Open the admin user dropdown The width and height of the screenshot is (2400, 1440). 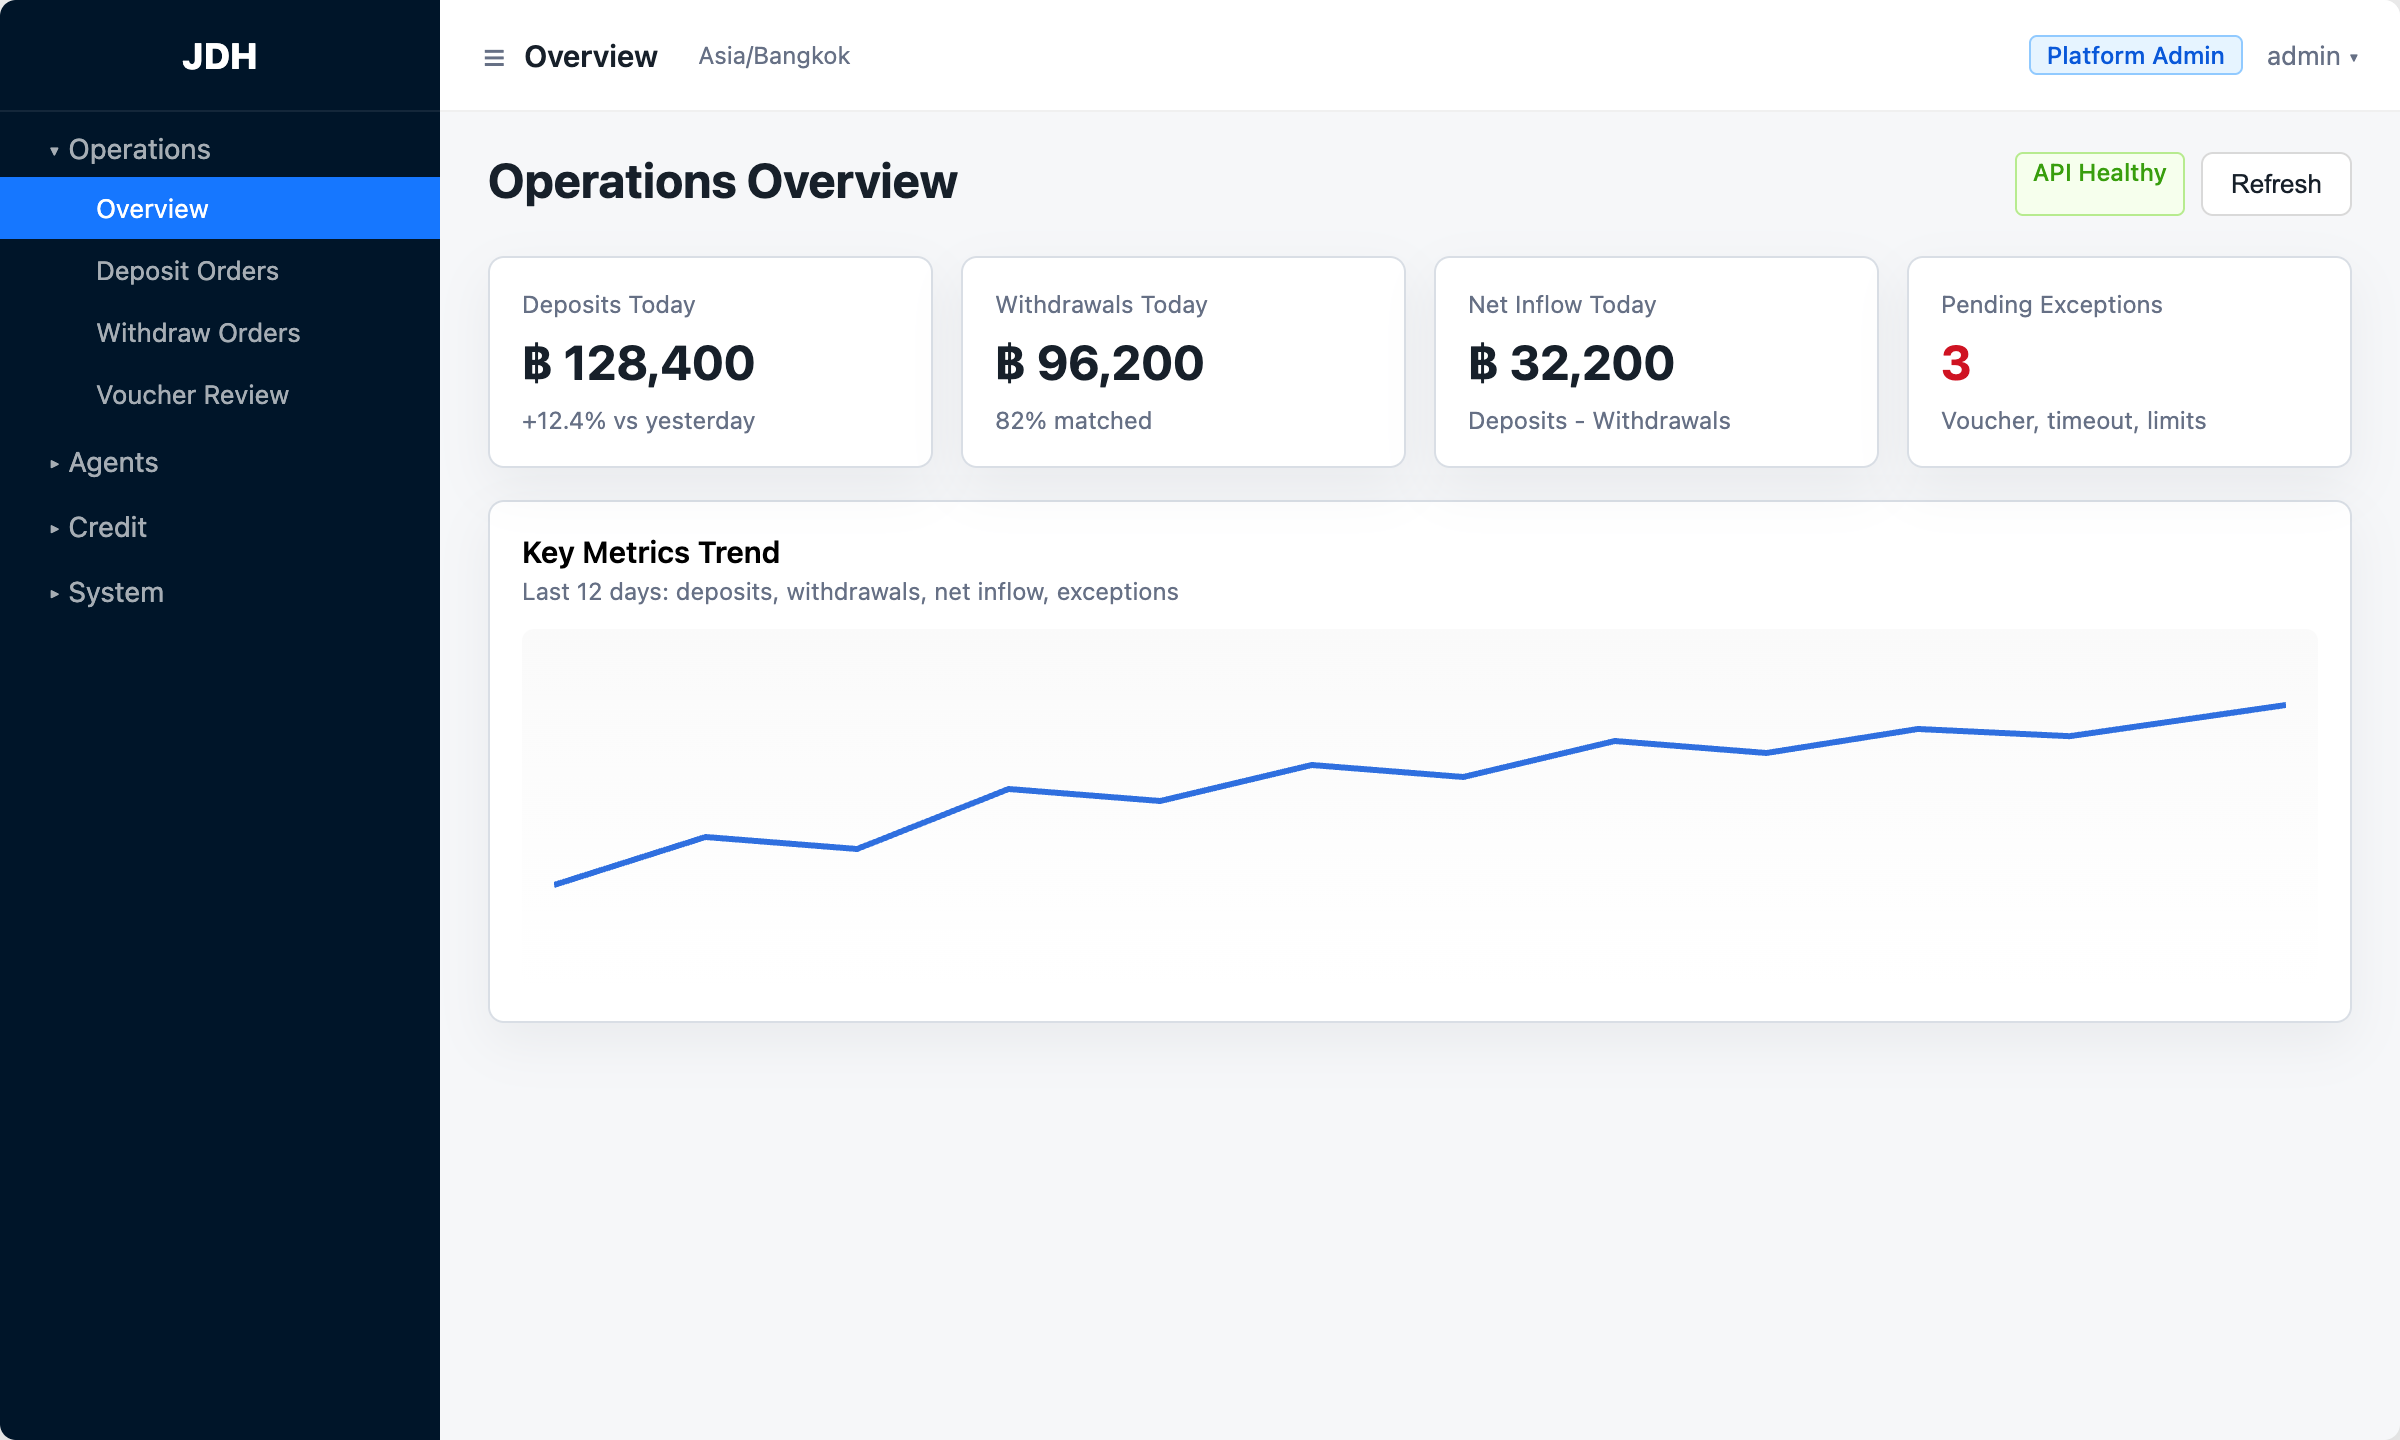[2312, 56]
